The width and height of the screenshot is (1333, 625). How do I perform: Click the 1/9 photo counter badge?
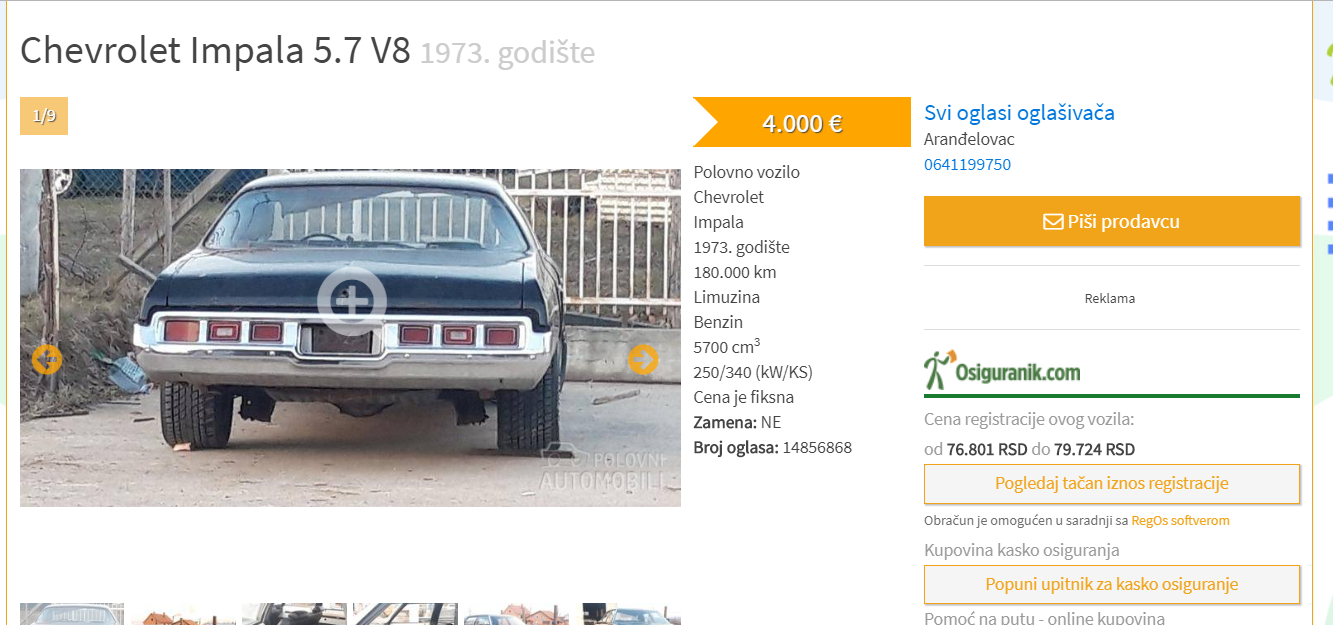click(x=44, y=116)
